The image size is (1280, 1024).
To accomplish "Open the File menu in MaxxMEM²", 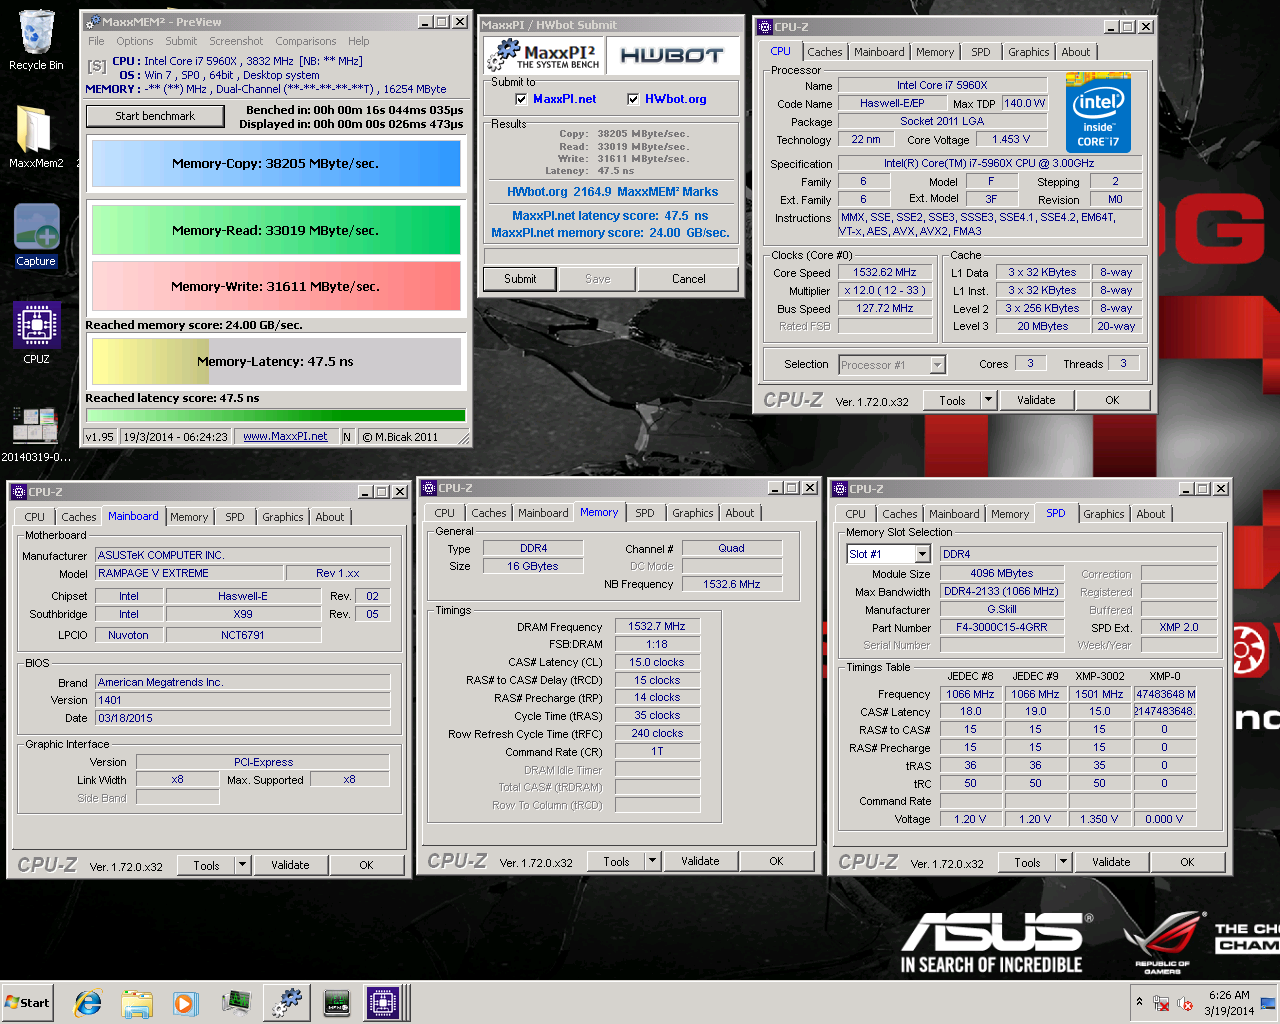I will [96, 41].
